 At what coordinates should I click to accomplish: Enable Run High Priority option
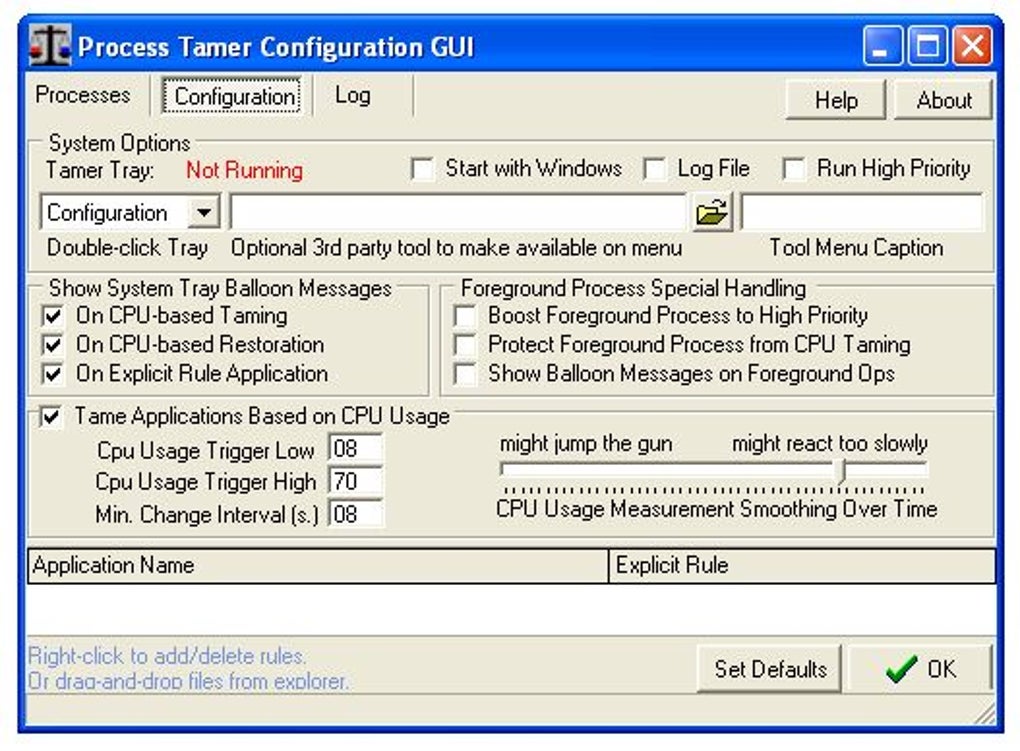point(794,170)
